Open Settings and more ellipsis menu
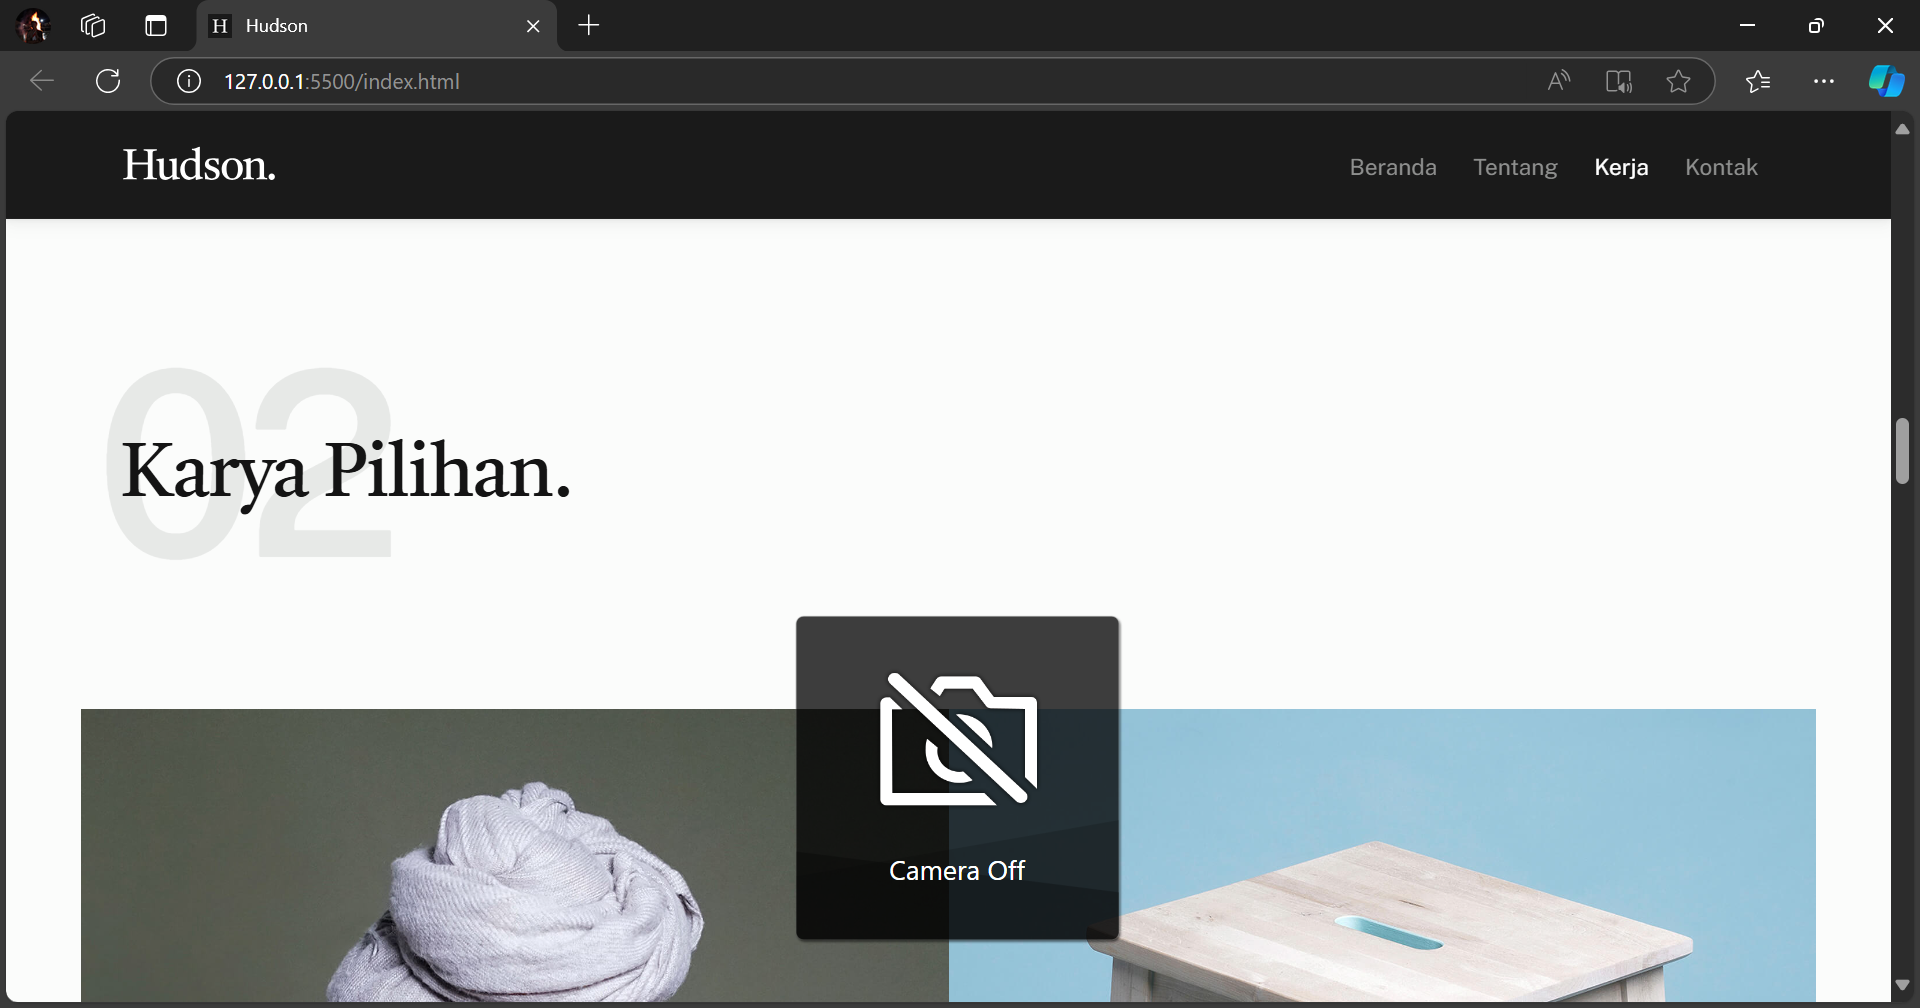 pyautogui.click(x=1823, y=81)
